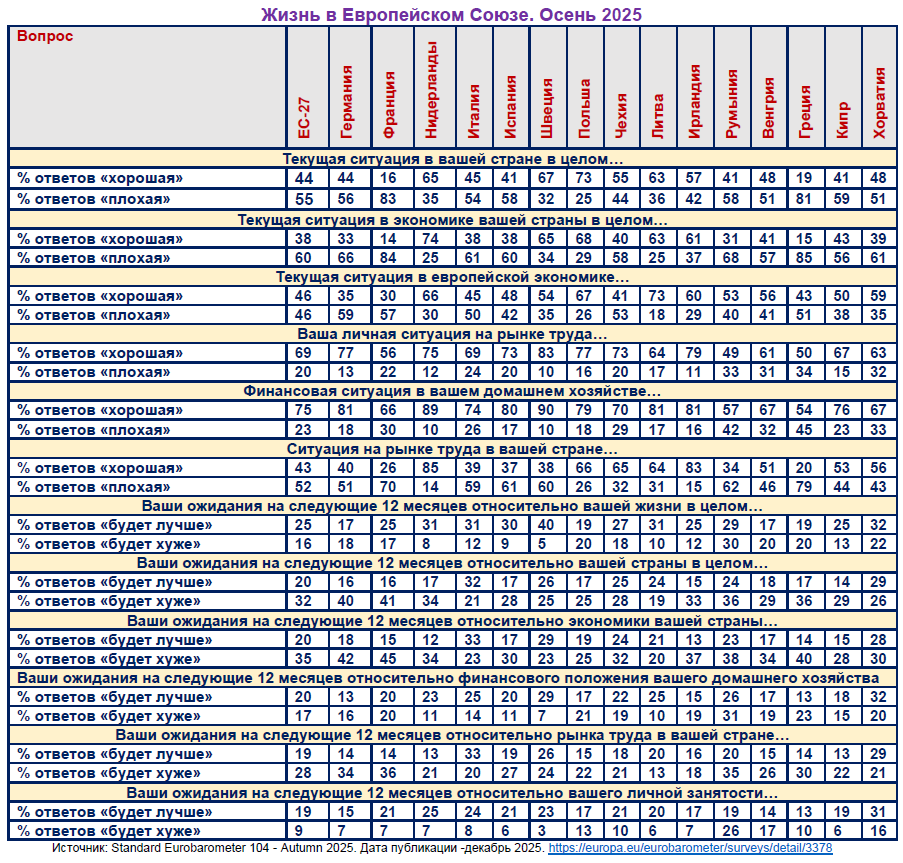Select "Текущая ситуация в вашей стране в целом" heading
Image resolution: width=903 pixels, height=863 pixels.
click(x=453, y=159)
